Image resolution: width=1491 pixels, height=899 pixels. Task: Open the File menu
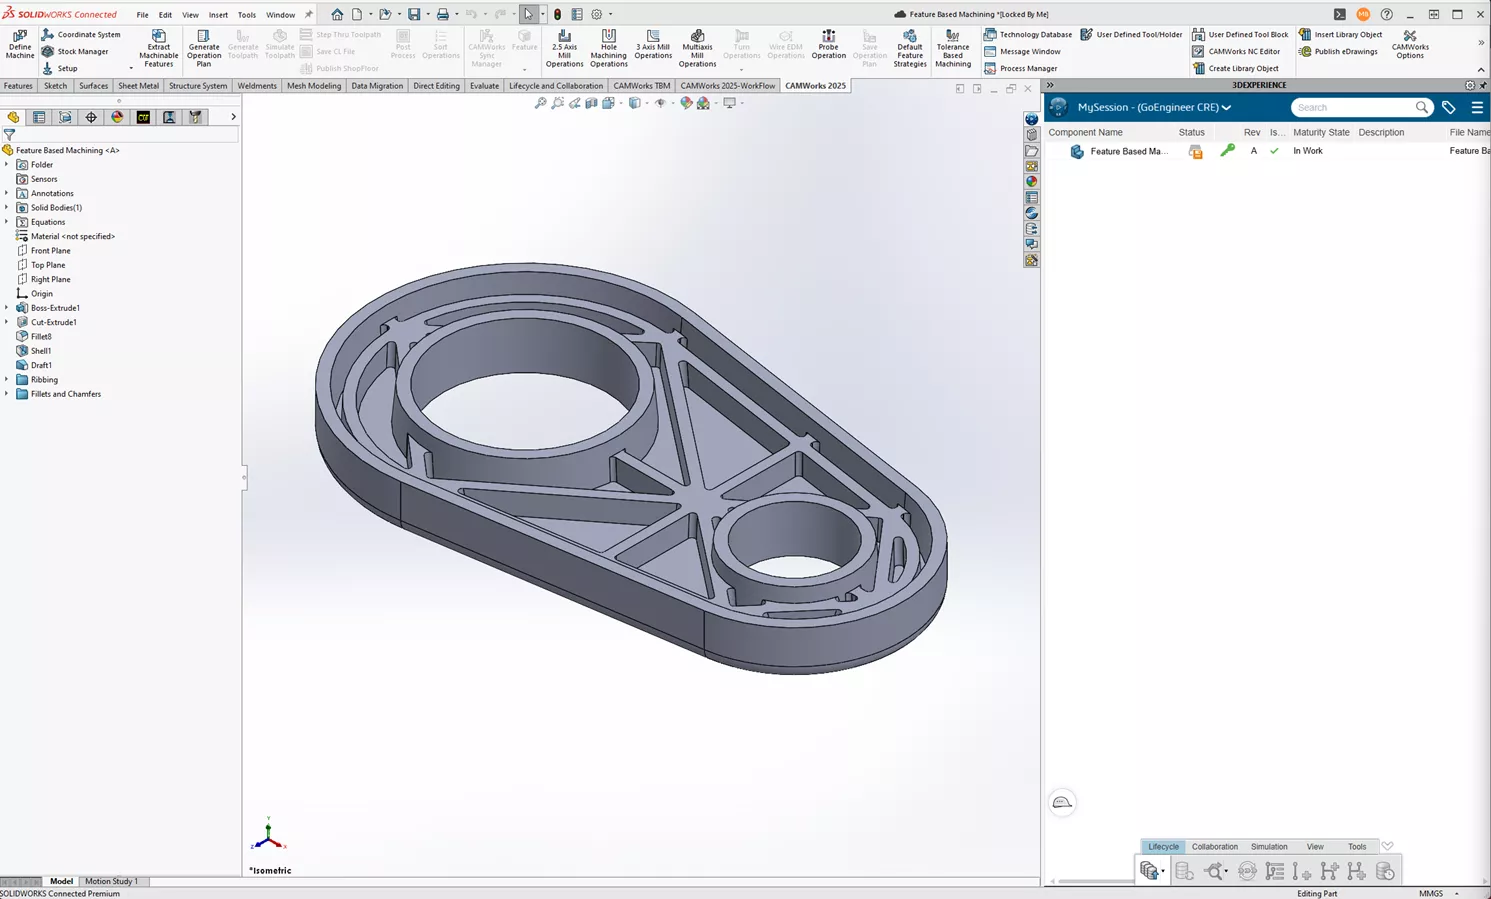click(142, 15)
